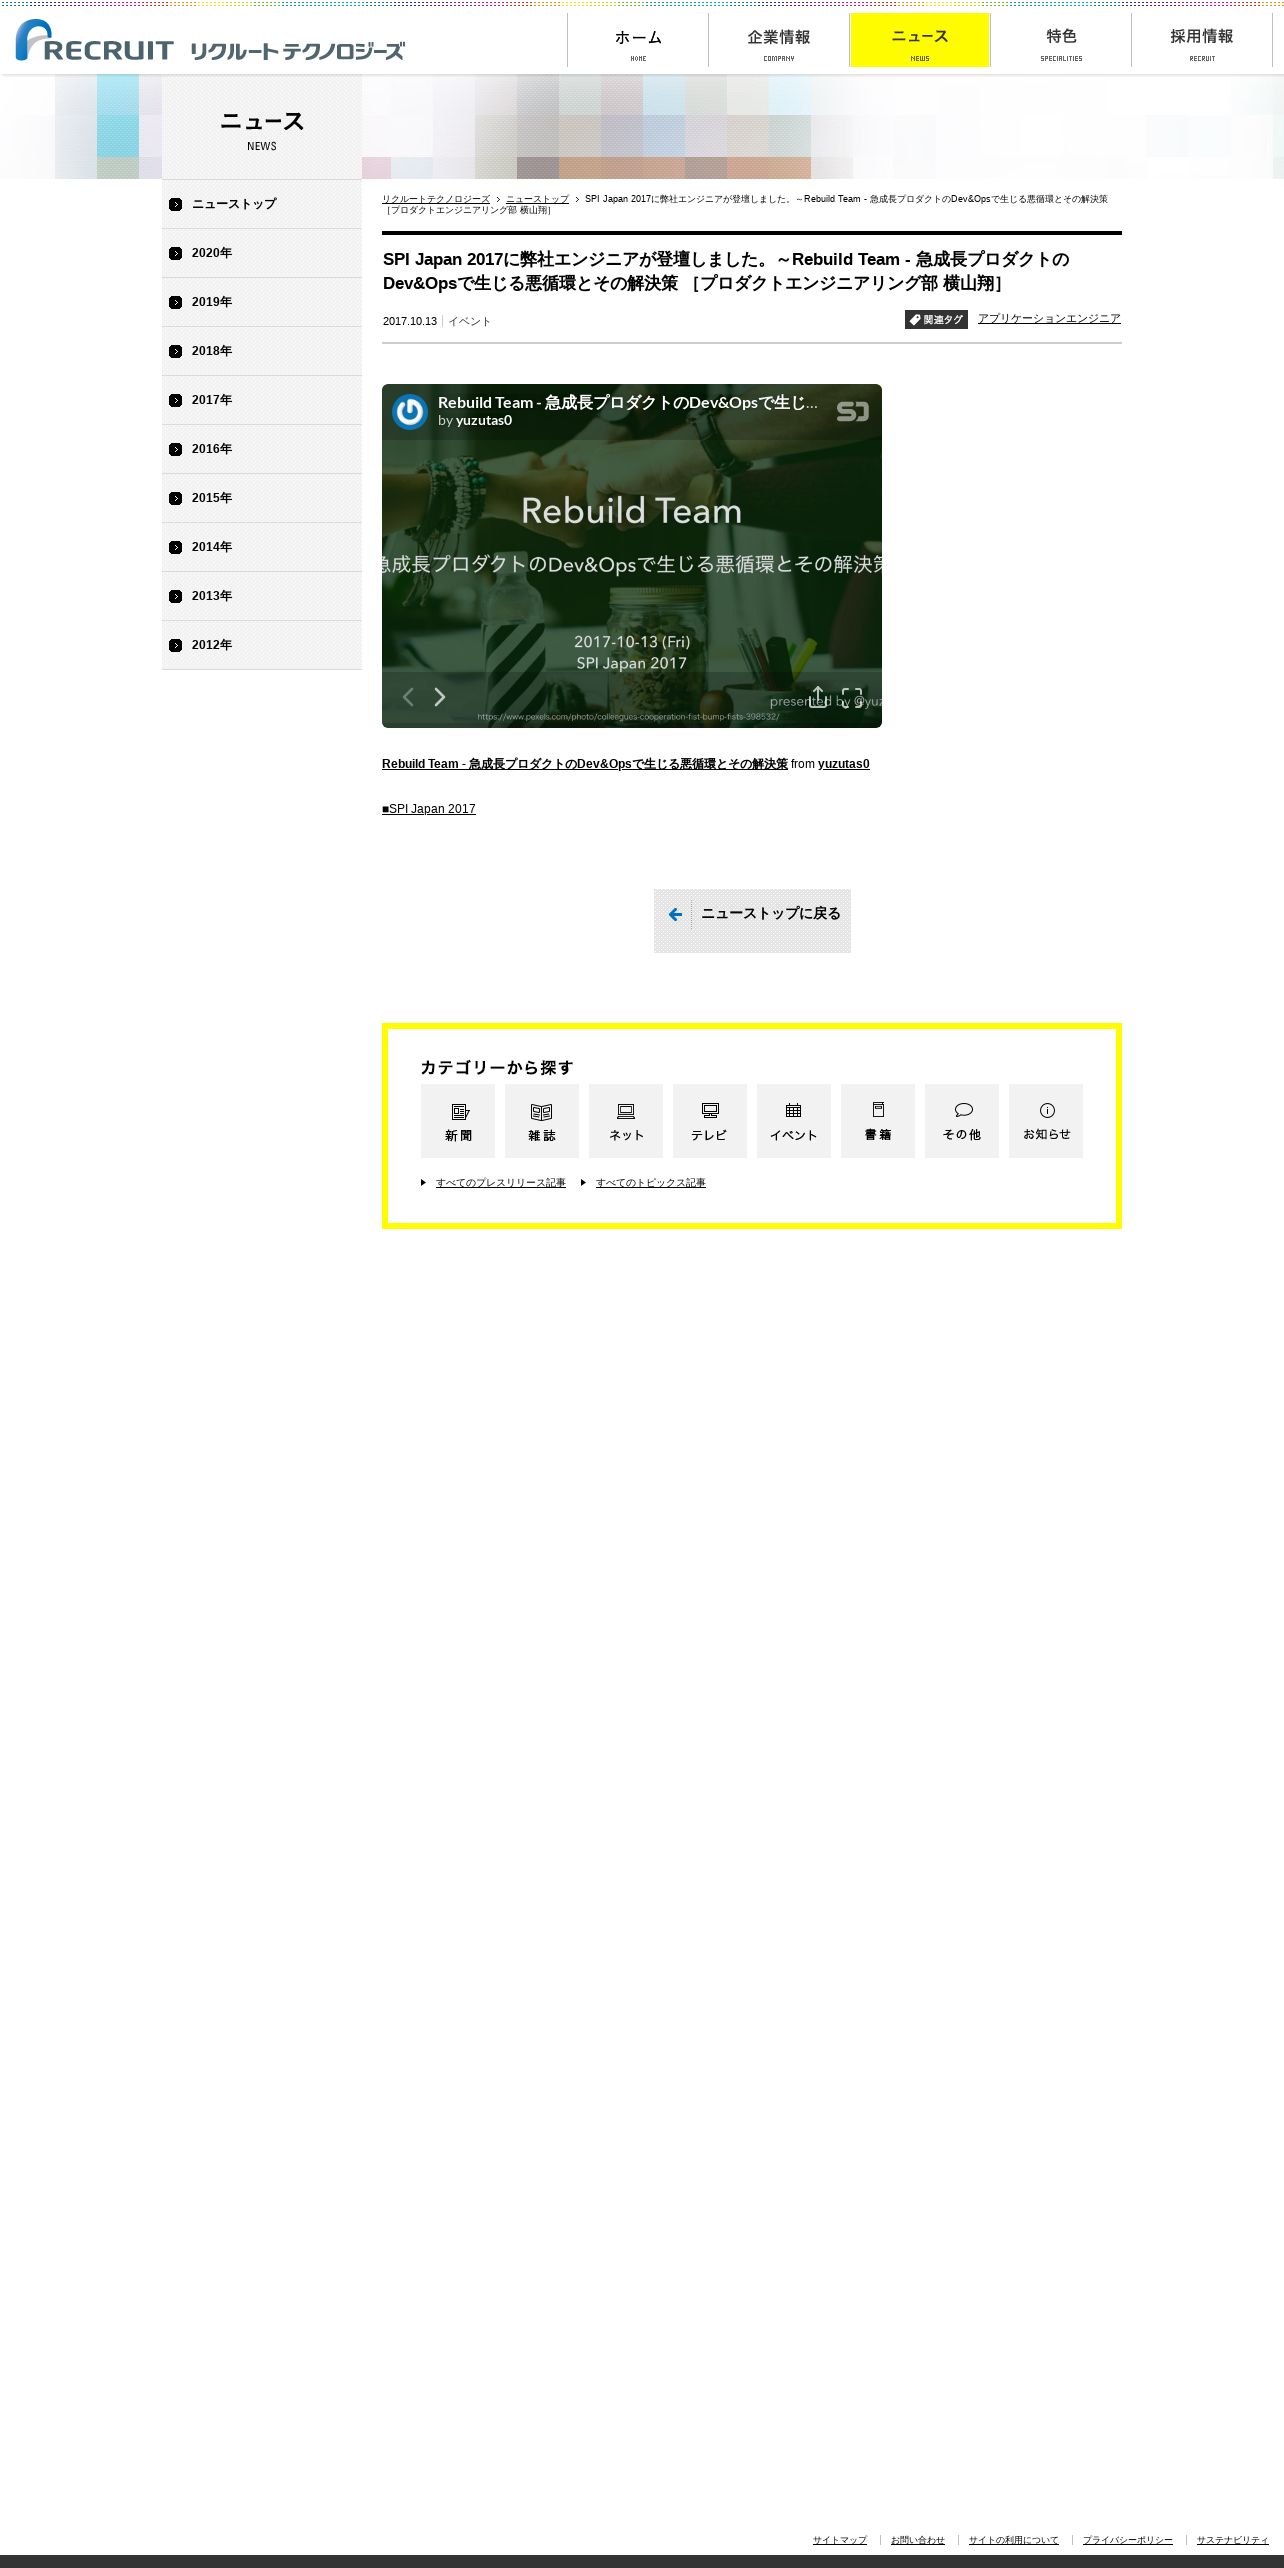Screen dimensions: 1284x2568
Task: Select 雑誌 category icon
Action: coord(542,1121)
